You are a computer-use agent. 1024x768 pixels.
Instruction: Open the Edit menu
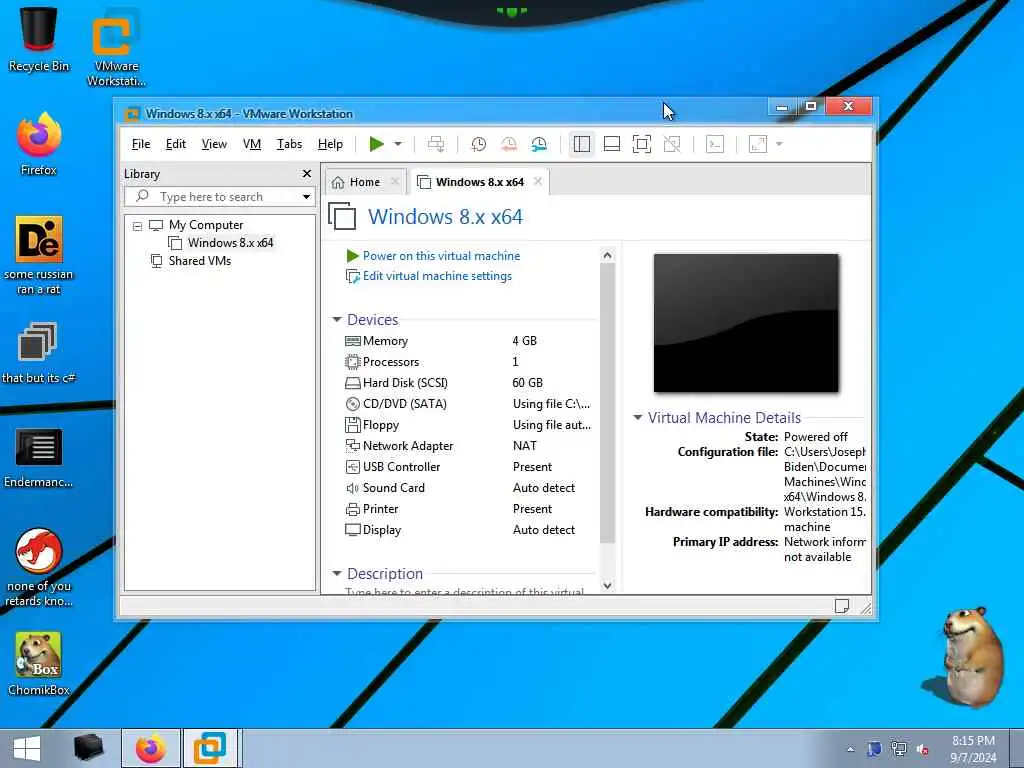pyautogui.click(x=176, y=144)
